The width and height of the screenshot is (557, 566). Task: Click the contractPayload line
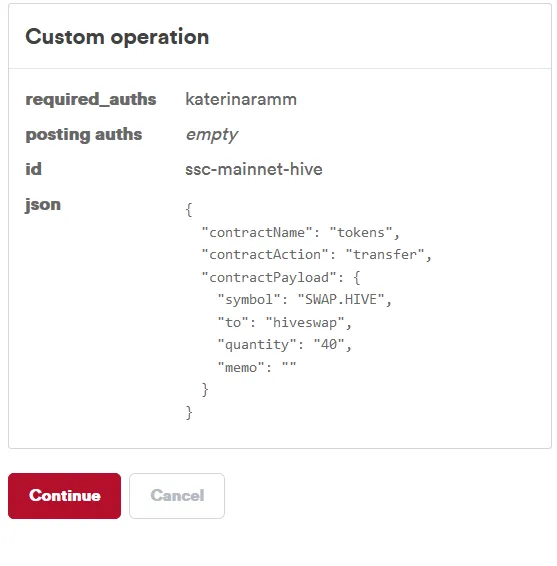(x=280, y=278)
